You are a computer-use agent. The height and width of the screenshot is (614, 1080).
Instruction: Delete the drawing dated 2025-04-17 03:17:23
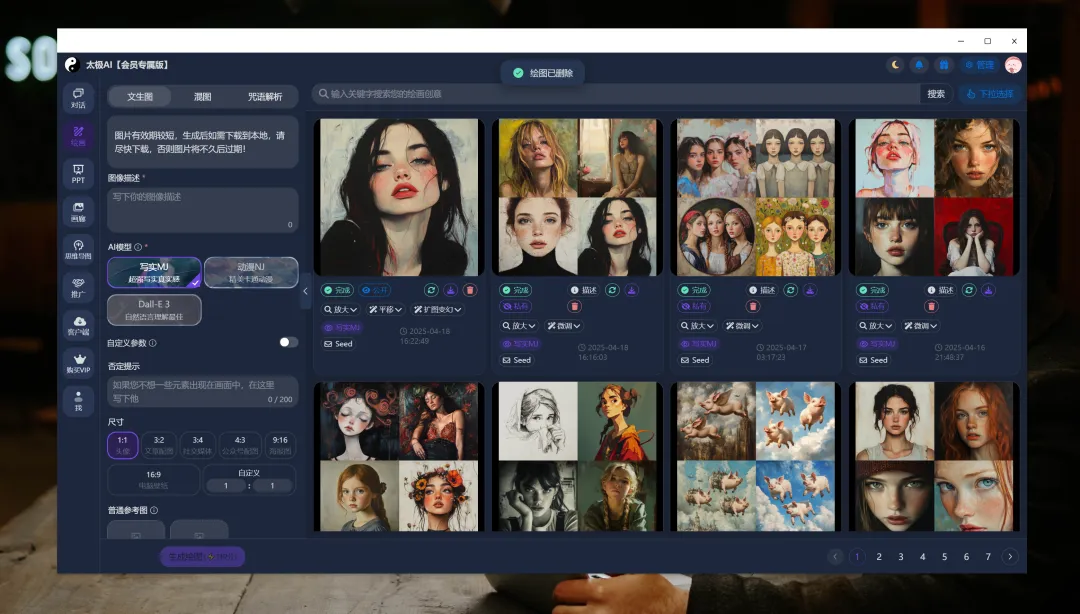(x=753, y=306)
